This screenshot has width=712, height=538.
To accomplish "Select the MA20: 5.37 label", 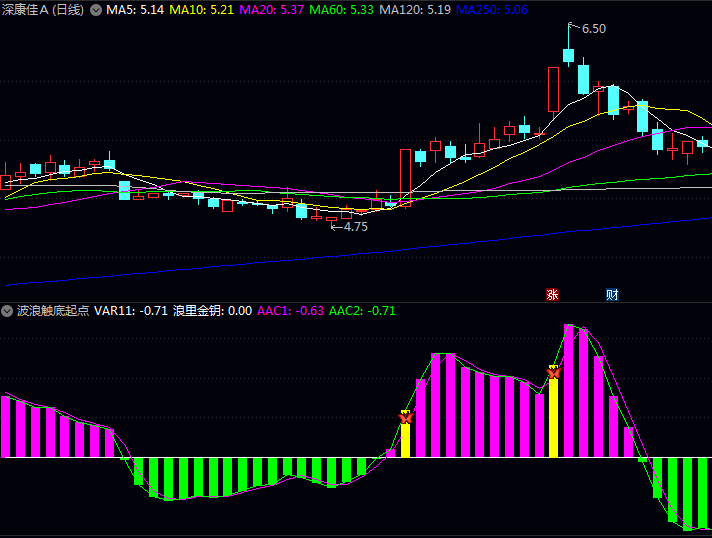I will [x=272, y=10].
